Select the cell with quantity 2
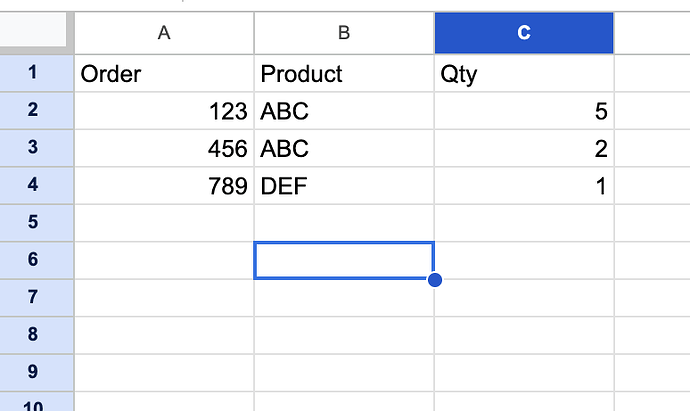This screenshot has height=411, width=690. pyautogui.click(x=524, y=149)
